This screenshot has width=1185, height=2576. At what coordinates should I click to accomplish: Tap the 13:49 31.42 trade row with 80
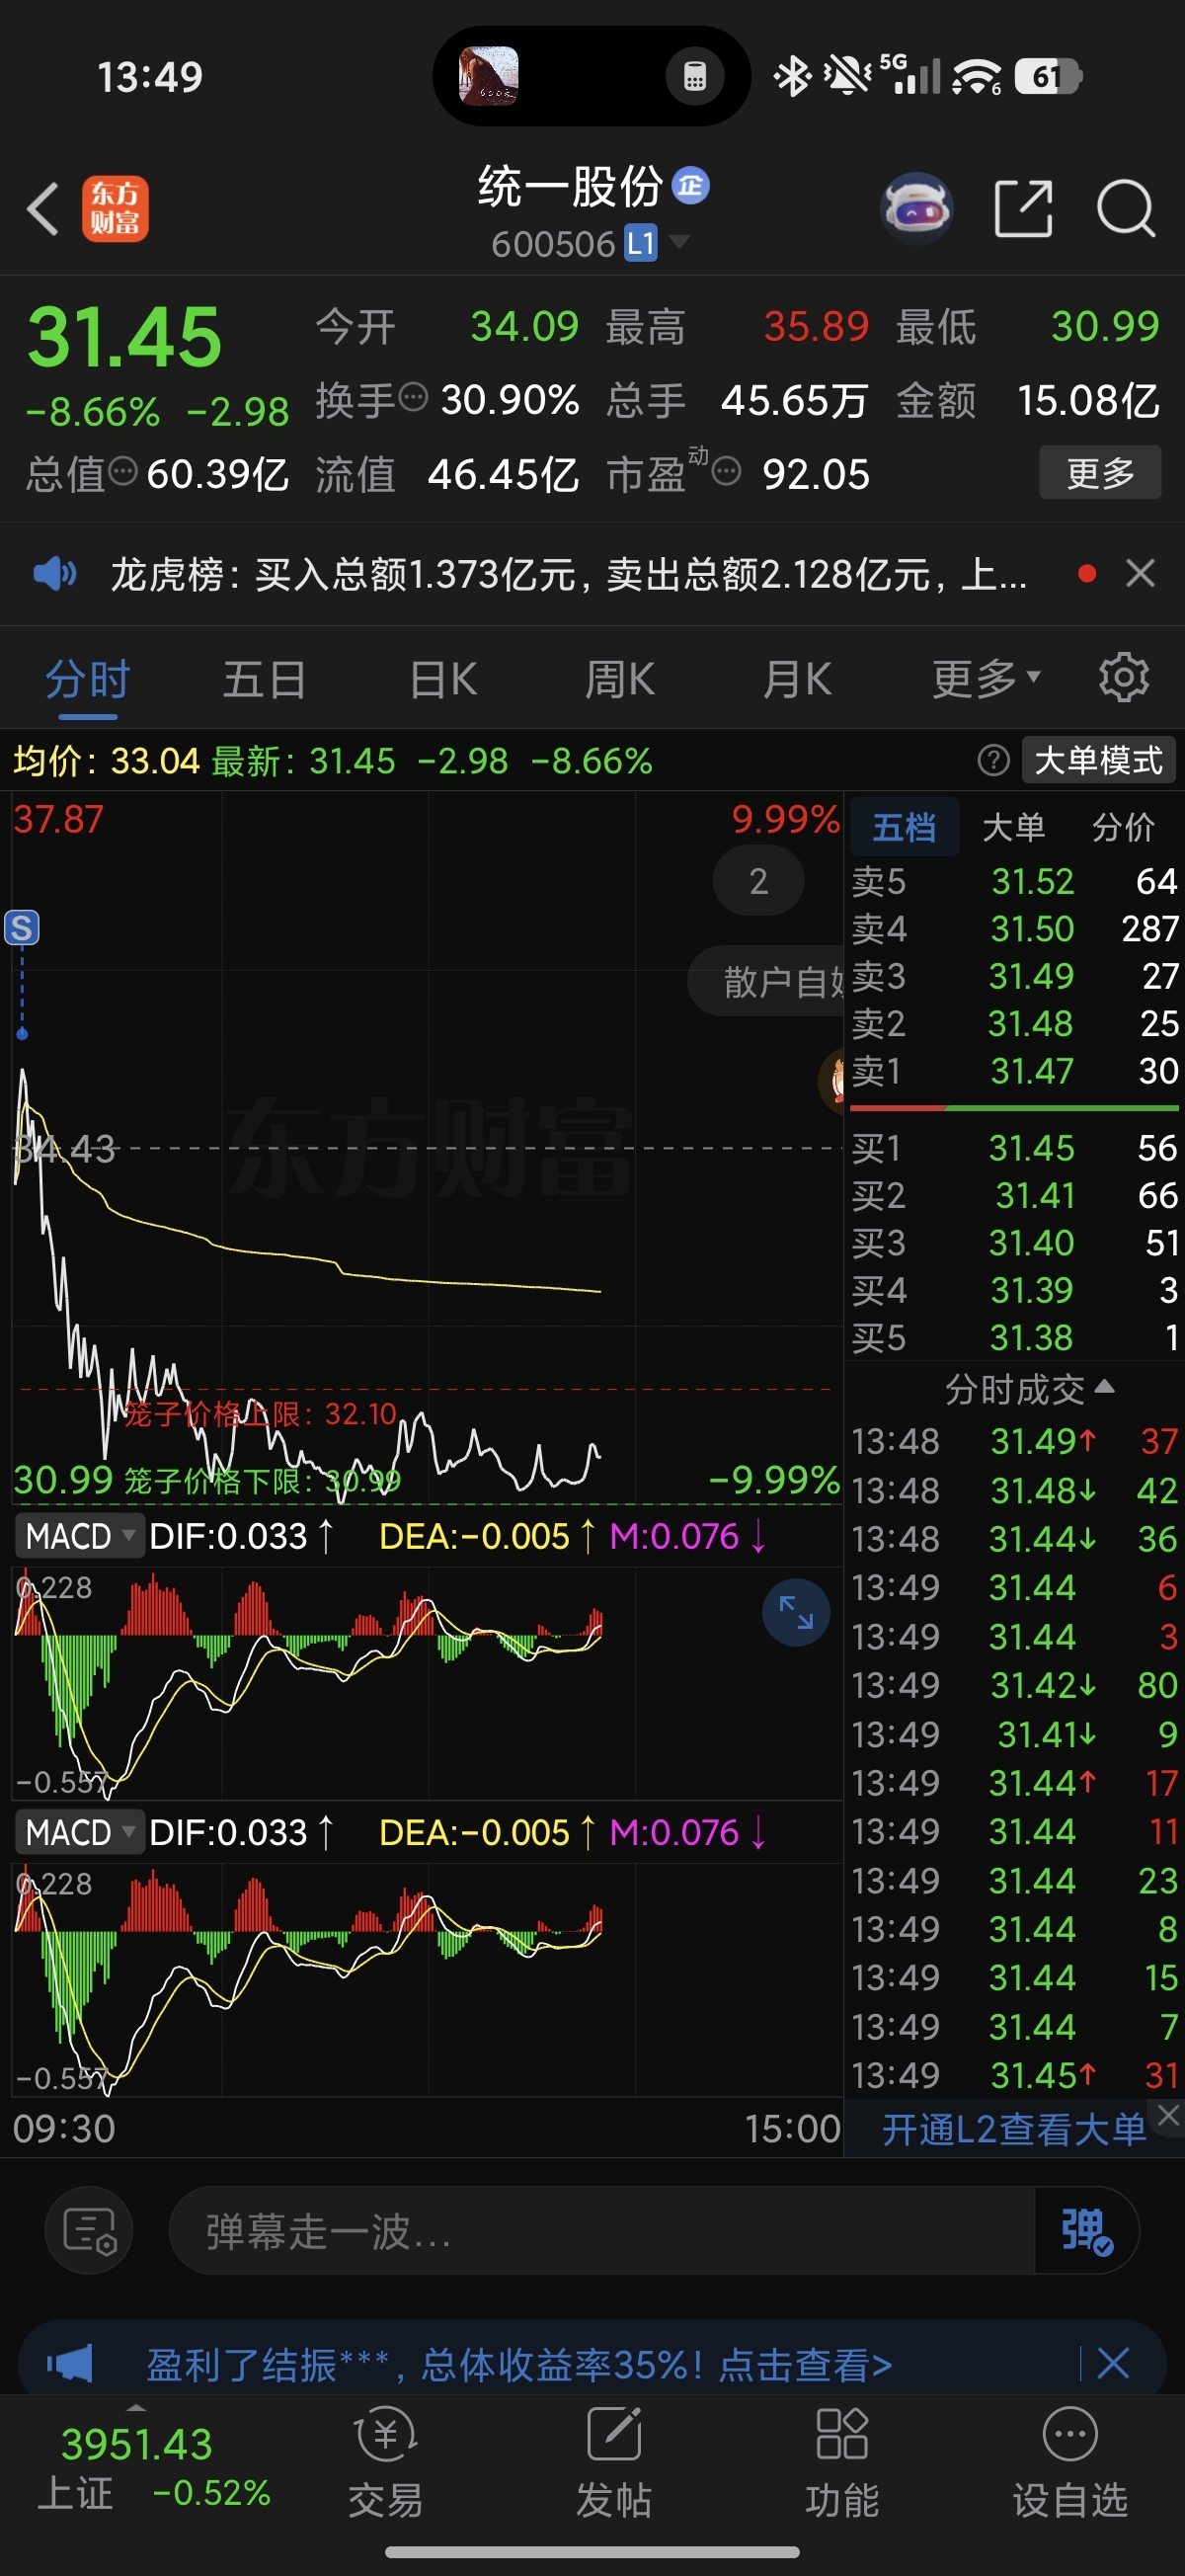coord(1014,1685)
